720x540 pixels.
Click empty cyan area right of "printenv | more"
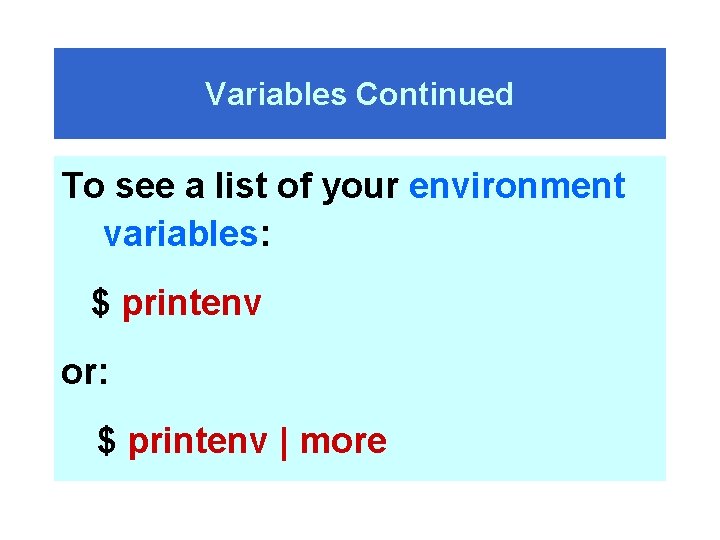(x=523, y=441)
